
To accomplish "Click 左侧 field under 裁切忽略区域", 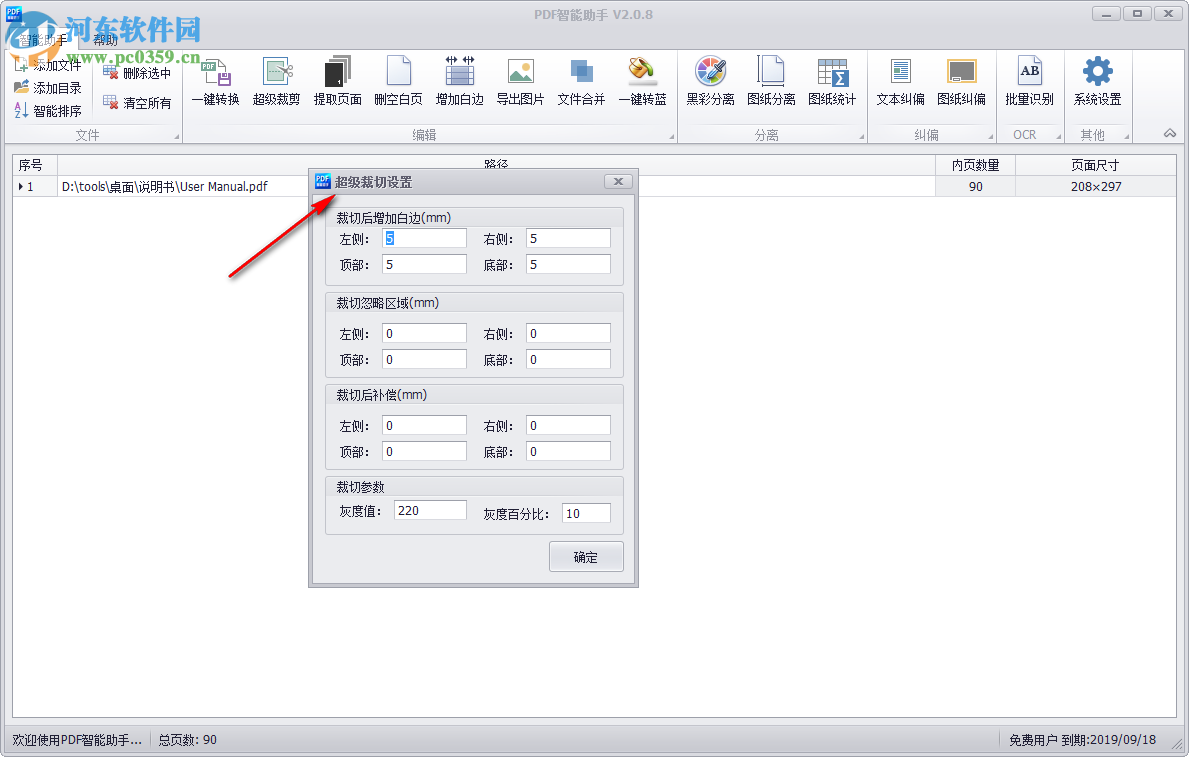I will (x=424, y=333).
